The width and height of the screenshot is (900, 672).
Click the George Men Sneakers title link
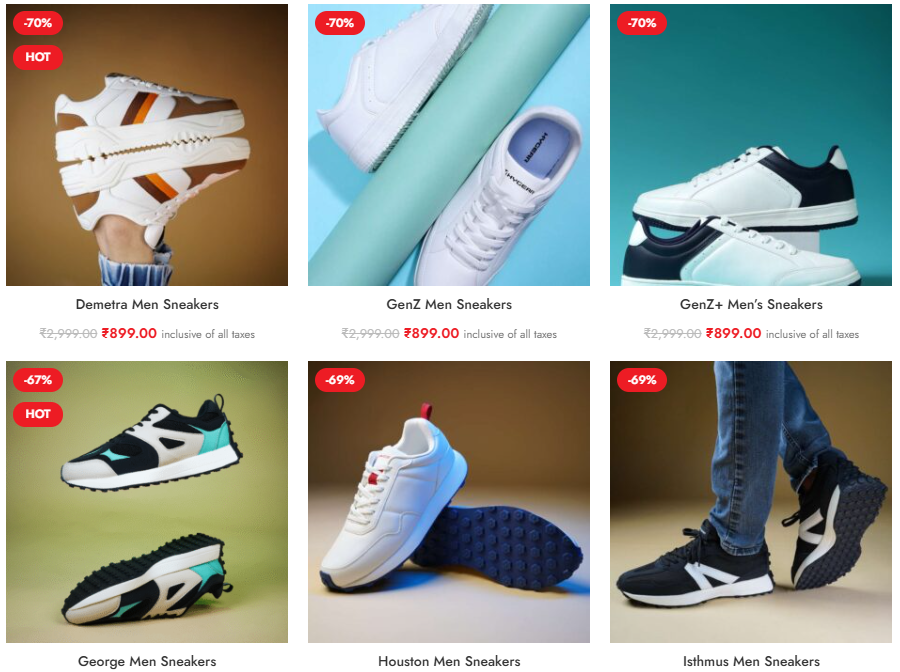tap(147, 661)
